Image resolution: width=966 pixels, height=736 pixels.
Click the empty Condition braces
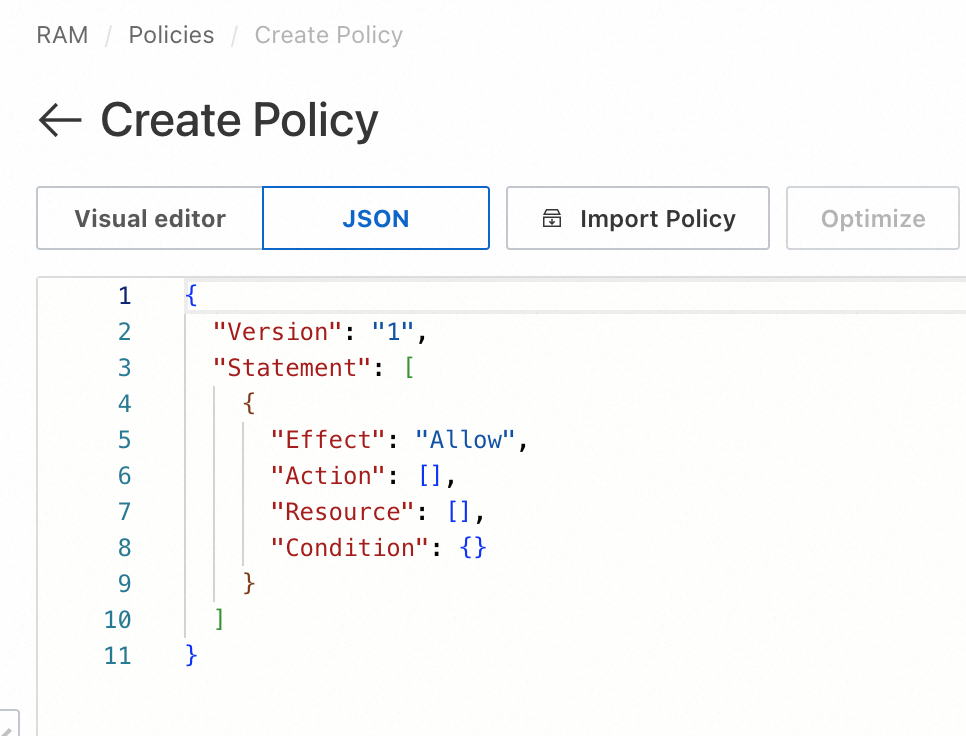(x=473, y=548)
